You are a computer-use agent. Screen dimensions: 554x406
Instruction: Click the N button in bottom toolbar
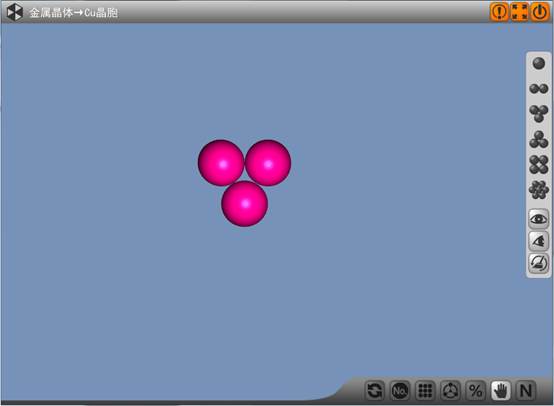tap(526, 390)
